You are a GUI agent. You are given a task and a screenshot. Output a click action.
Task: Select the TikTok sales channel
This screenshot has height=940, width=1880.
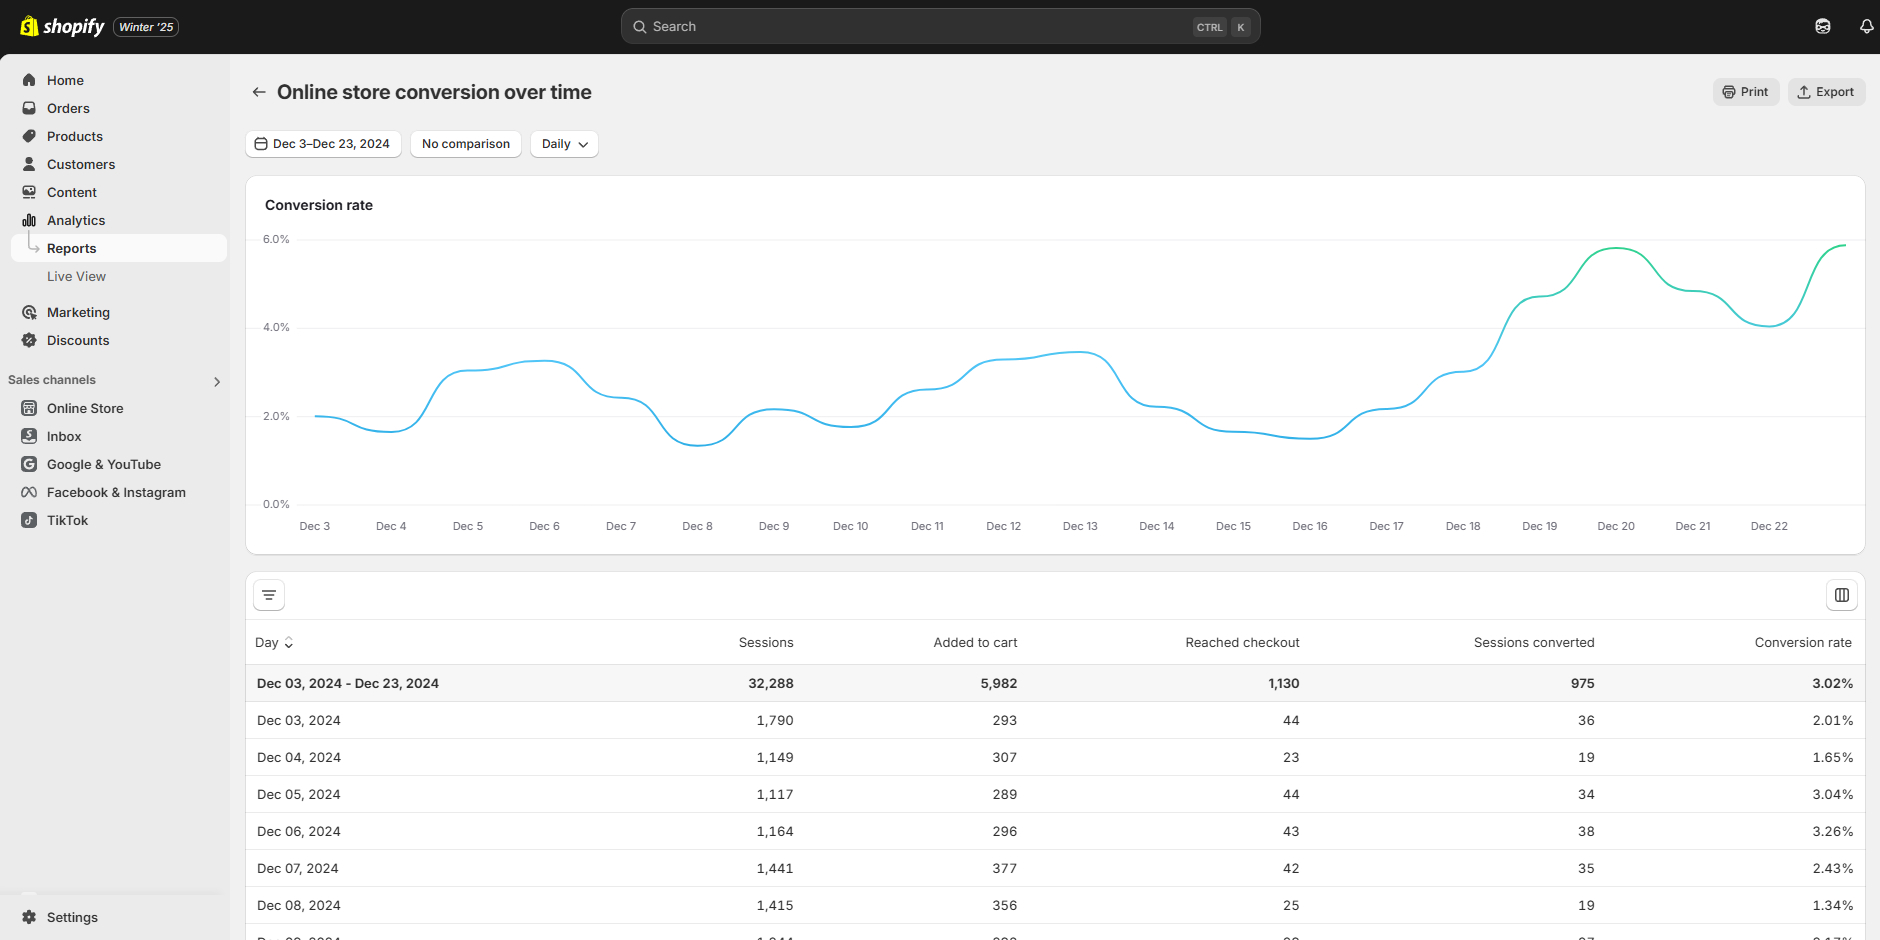click(x=67, y=520)
